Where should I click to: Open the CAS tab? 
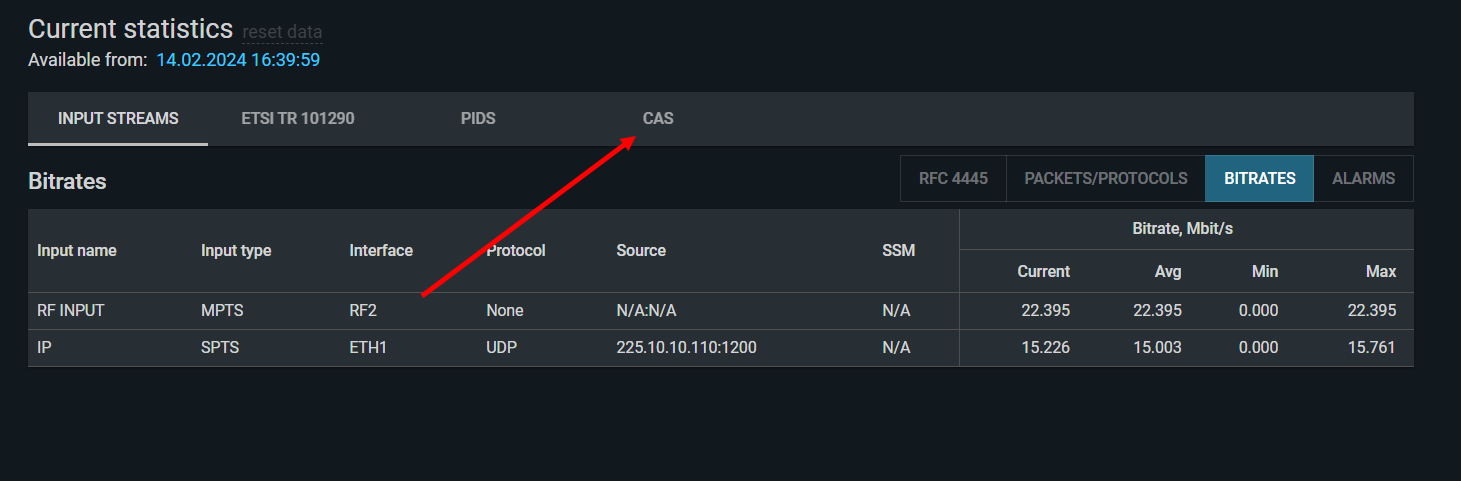pyautogui.click(x=658, y=119)
